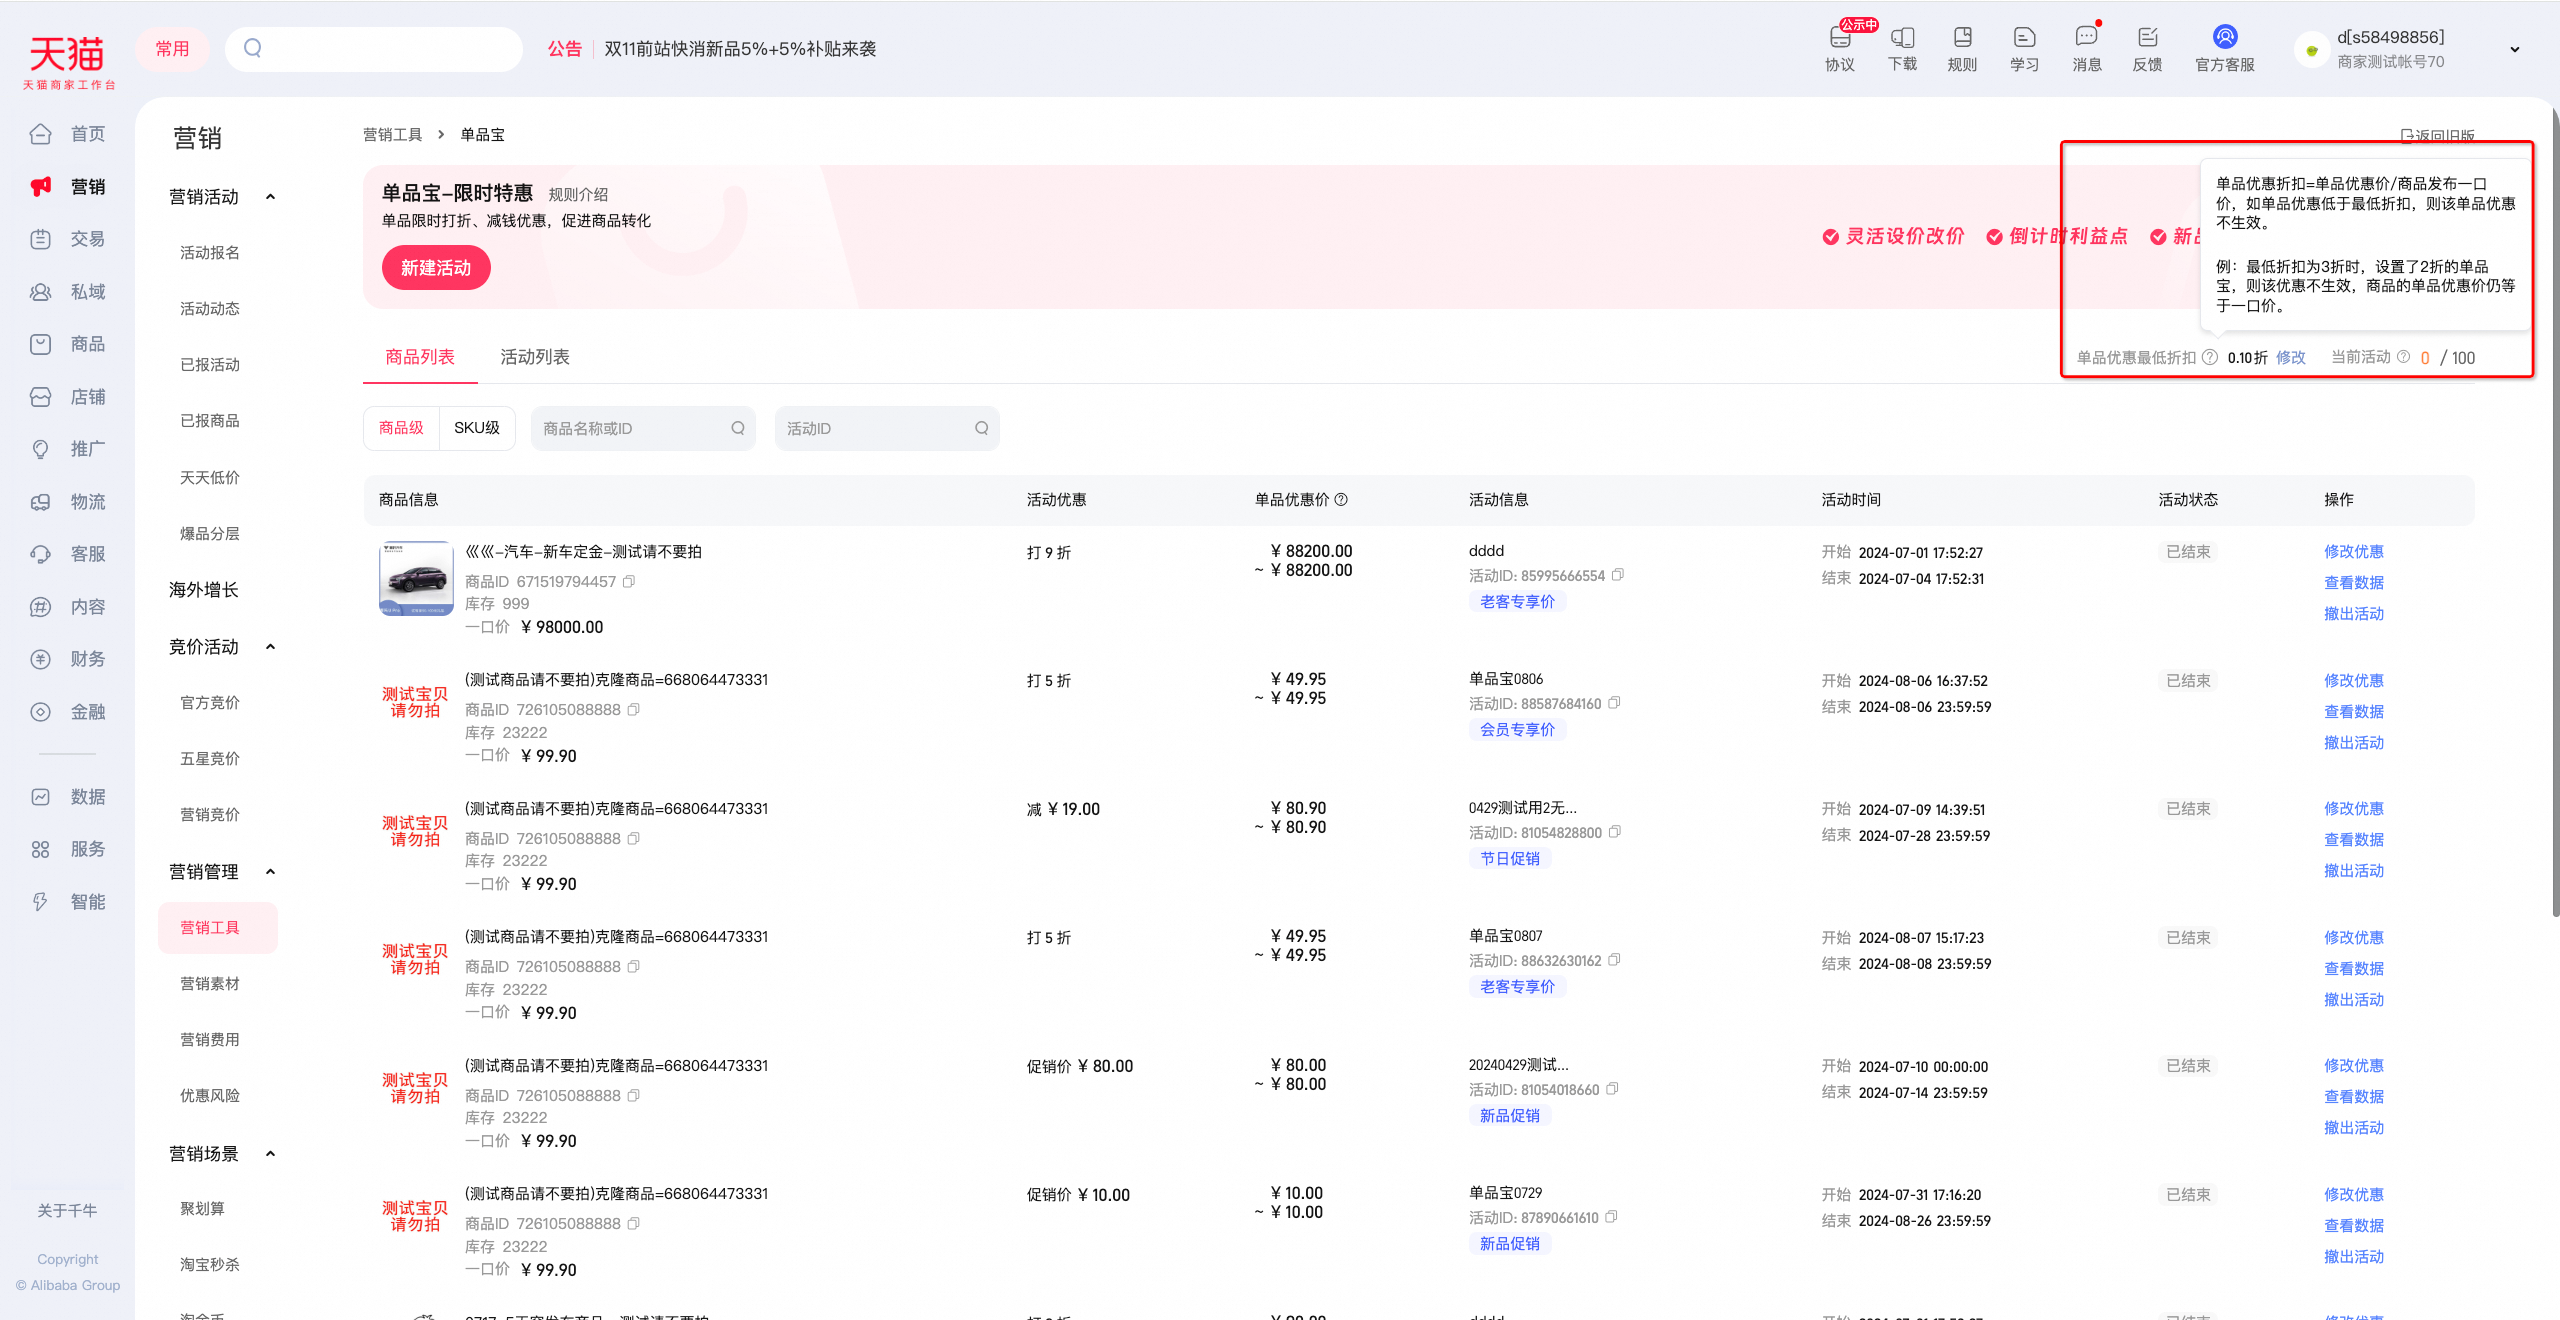Open 活动报名 submenu item

210,253
